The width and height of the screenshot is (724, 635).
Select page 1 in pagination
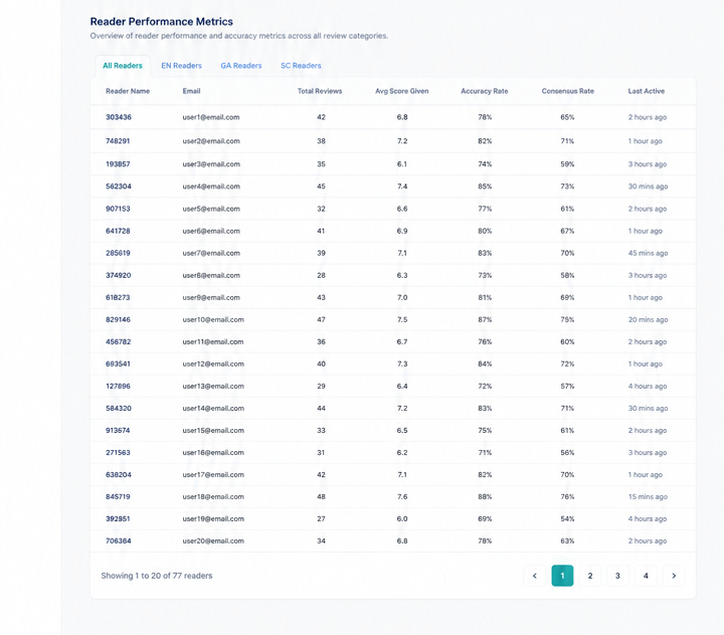[x=562, y=575]
